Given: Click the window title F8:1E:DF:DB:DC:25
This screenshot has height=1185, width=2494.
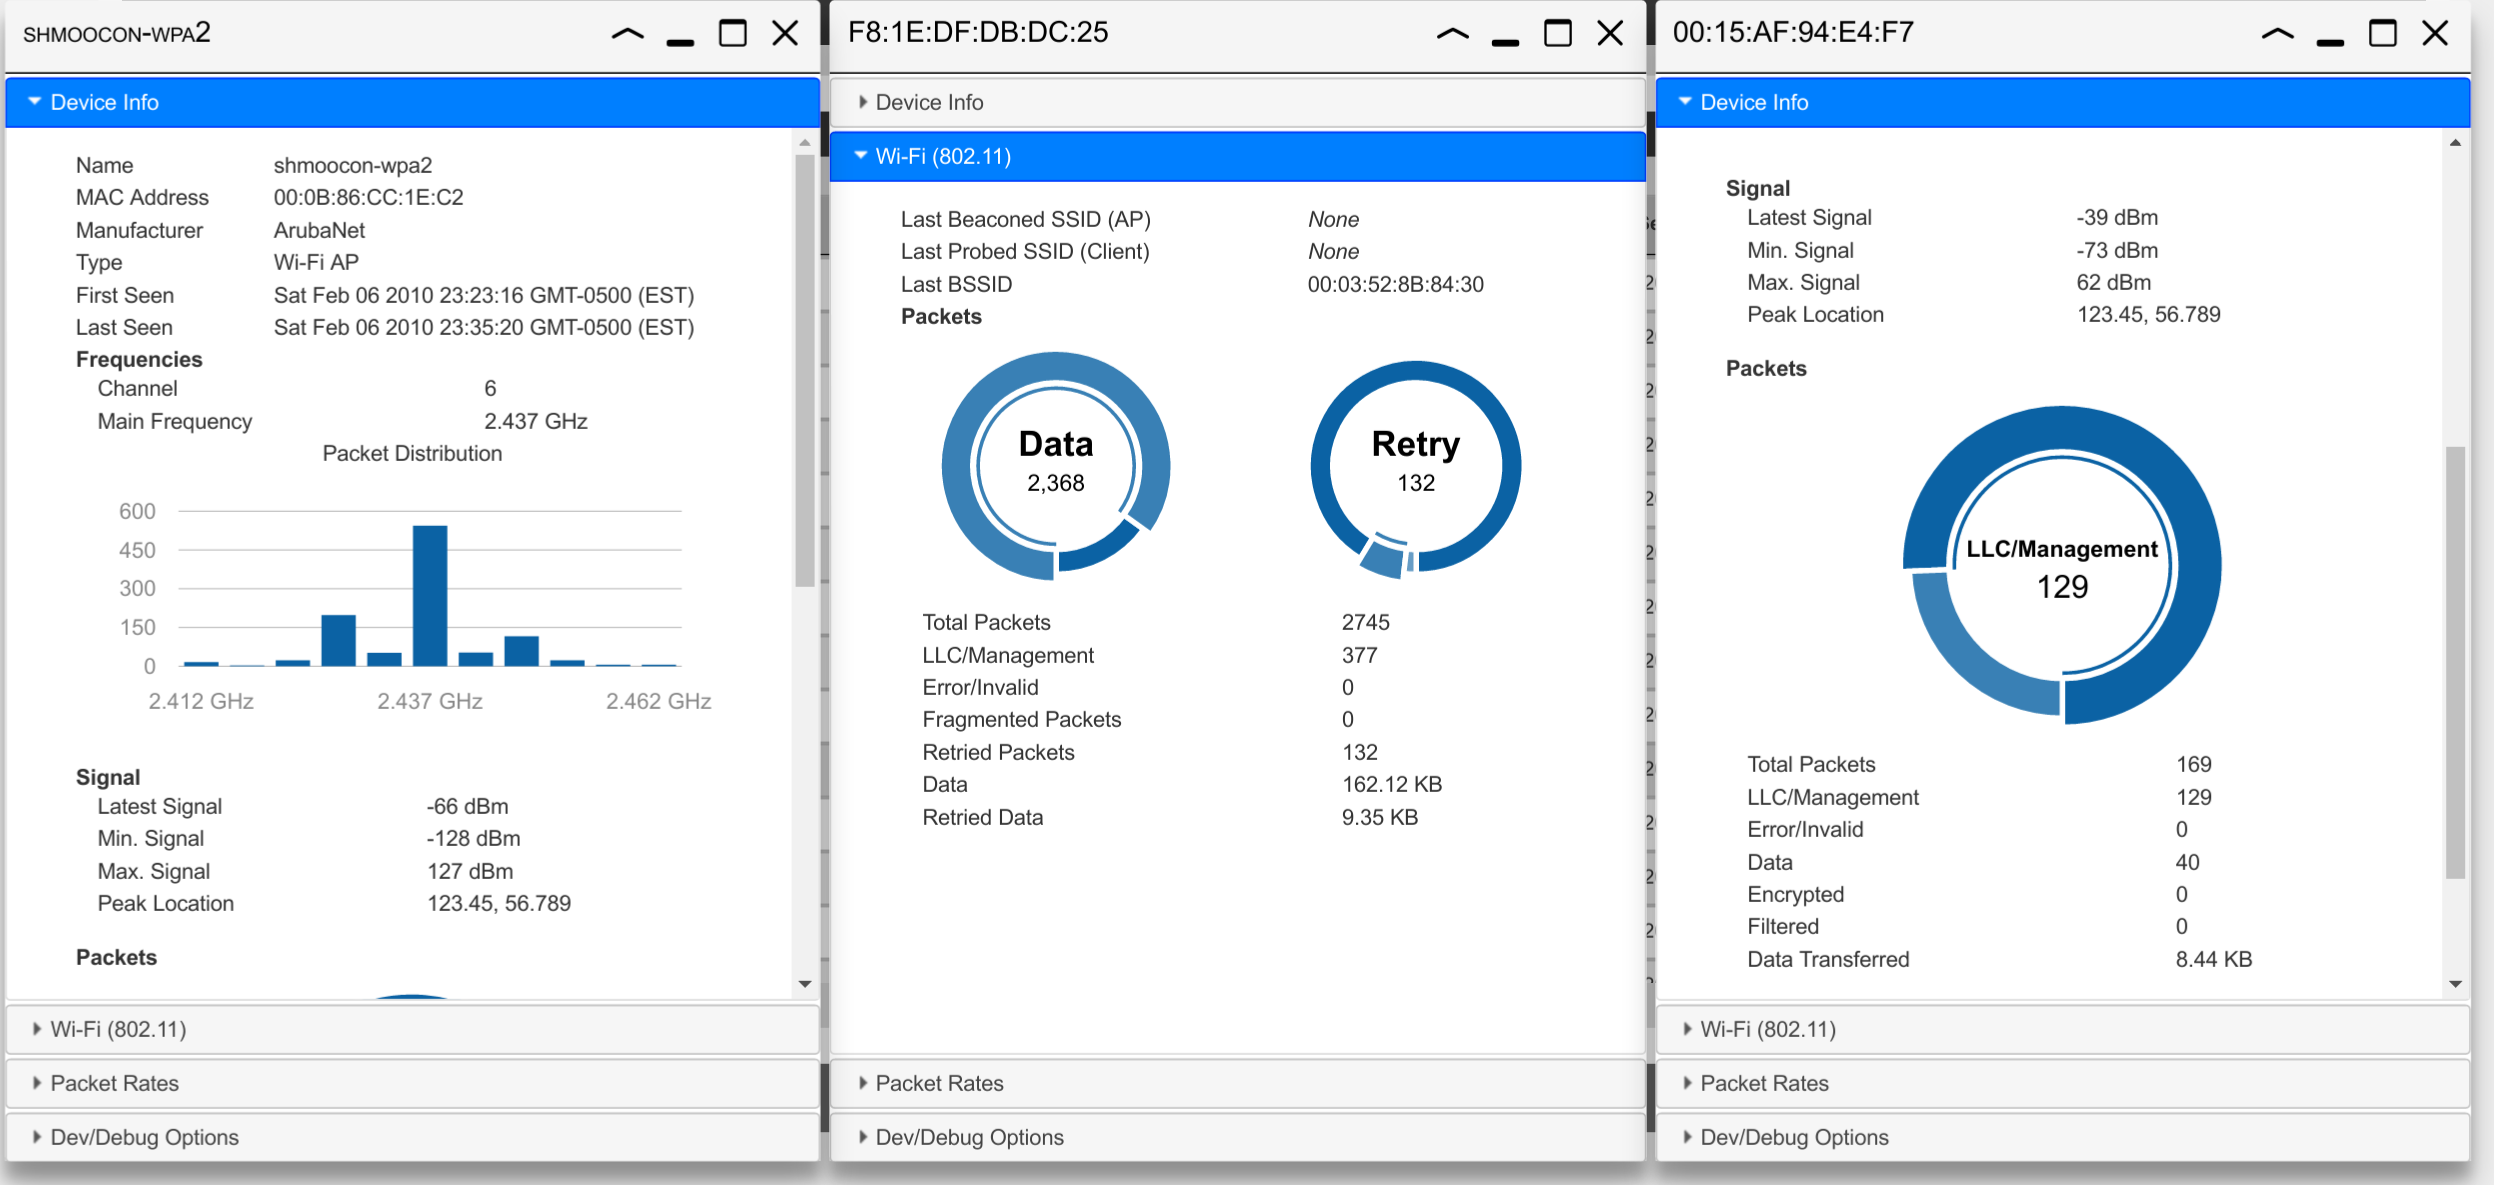Looking at the screenshot, I should tap(978, 32).
